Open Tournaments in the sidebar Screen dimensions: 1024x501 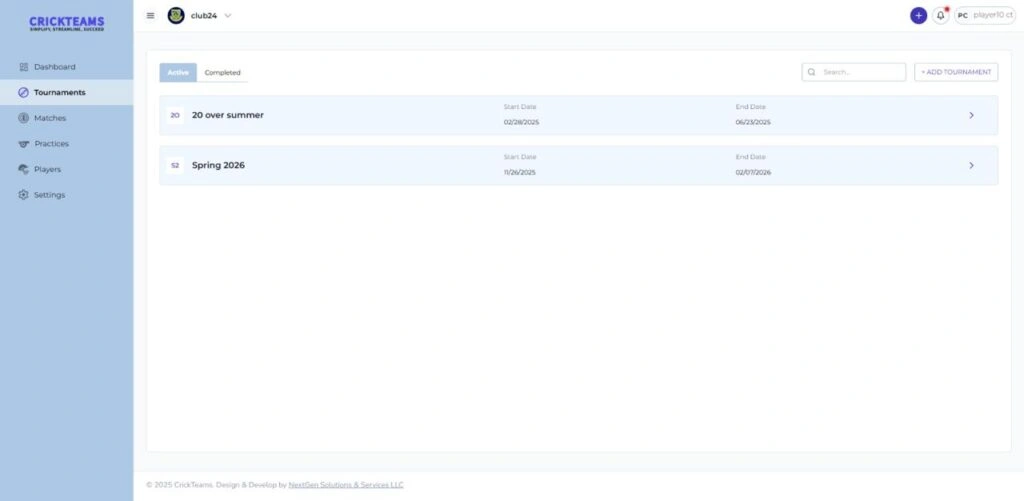click(59, 92)
